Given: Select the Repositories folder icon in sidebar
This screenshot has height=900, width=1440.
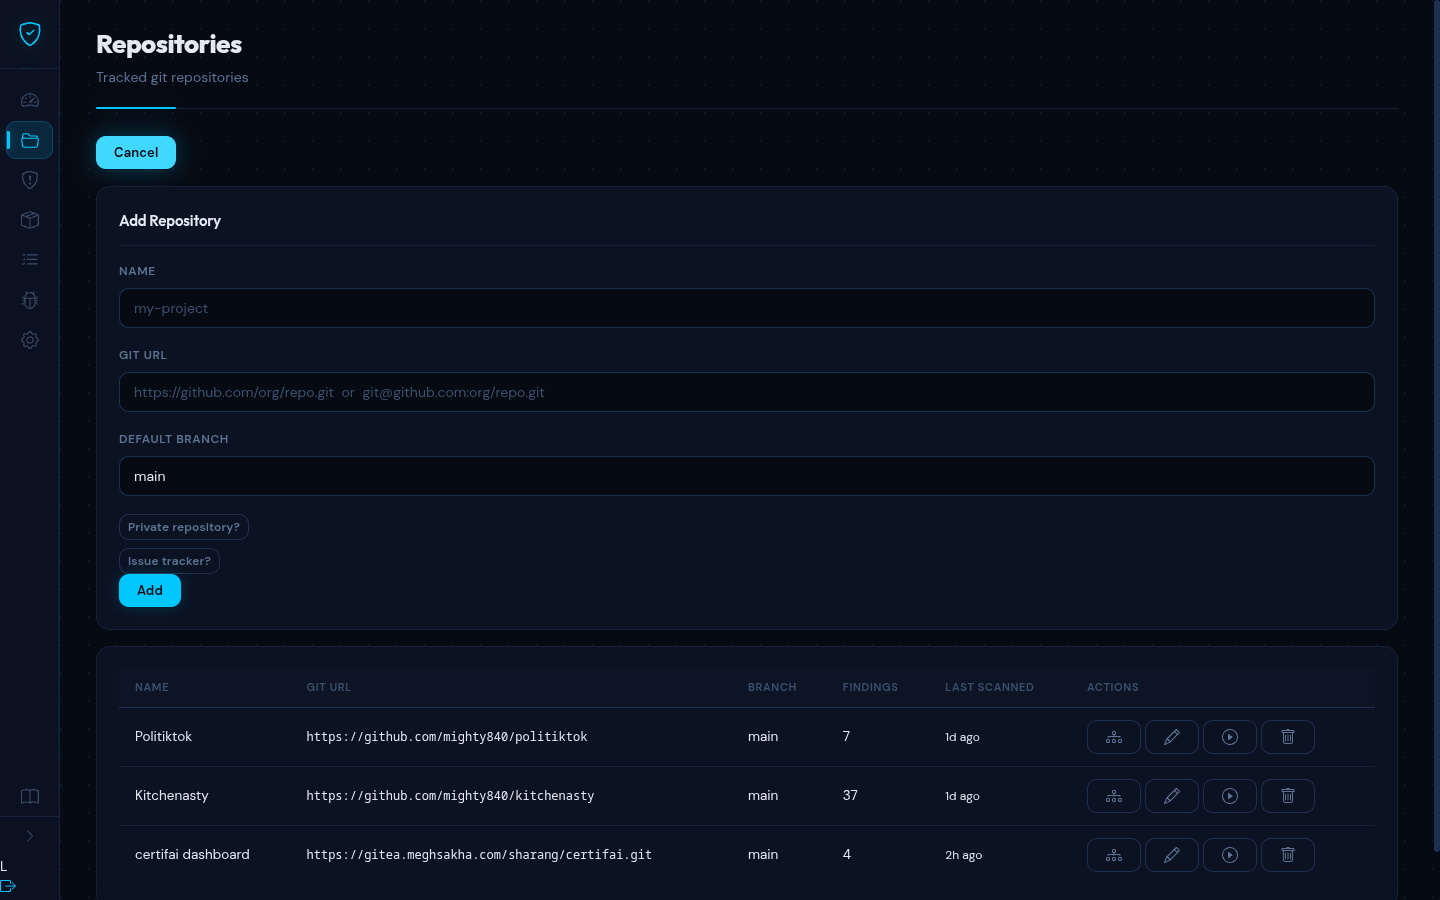Looking at the screenshot, I should tap(30, 140).
